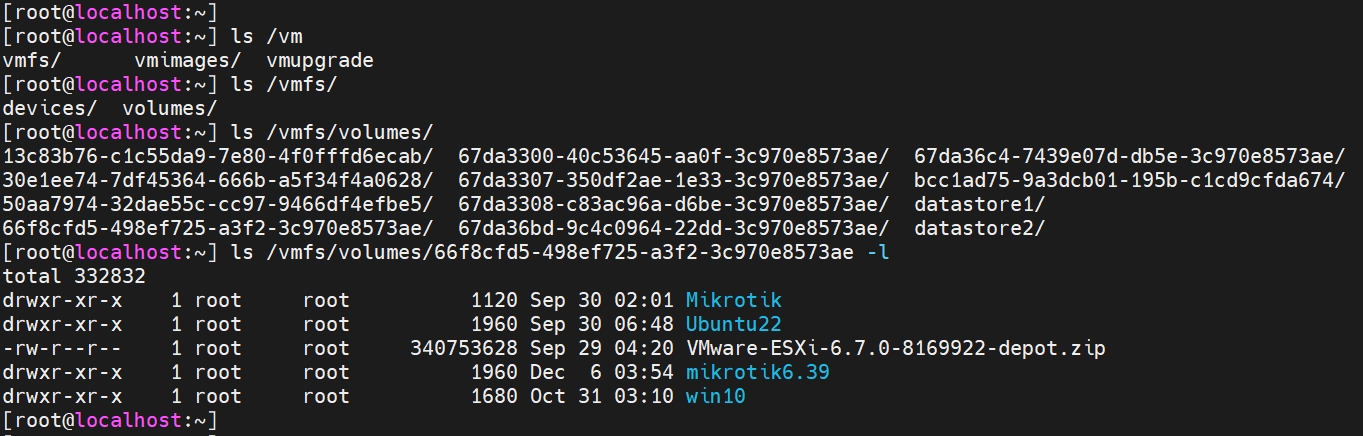This screenshot has width=1363, height=436.
Task: Click the vmupgrade entry in output
Action: (x=320, y=60)
